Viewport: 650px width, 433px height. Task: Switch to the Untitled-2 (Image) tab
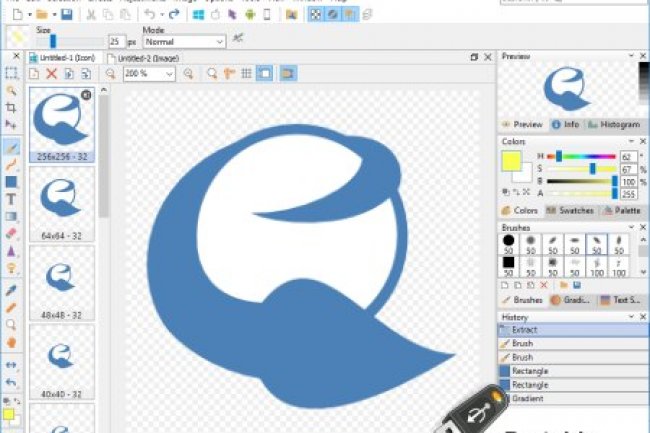pos(143,58)
